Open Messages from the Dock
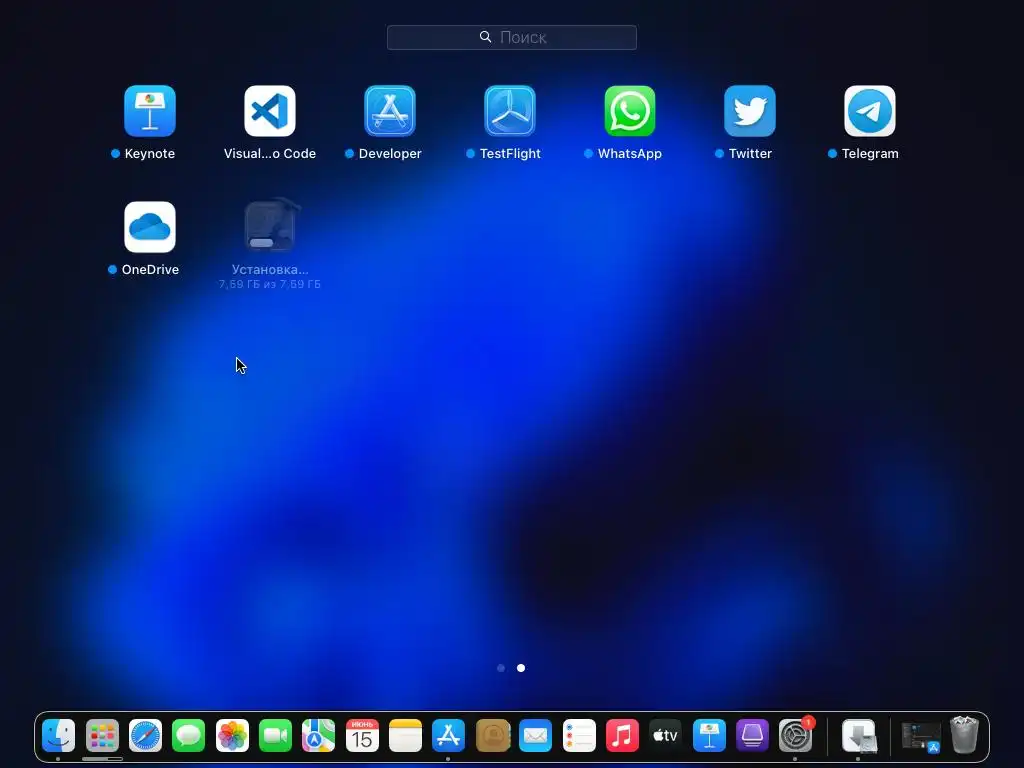 189,735
